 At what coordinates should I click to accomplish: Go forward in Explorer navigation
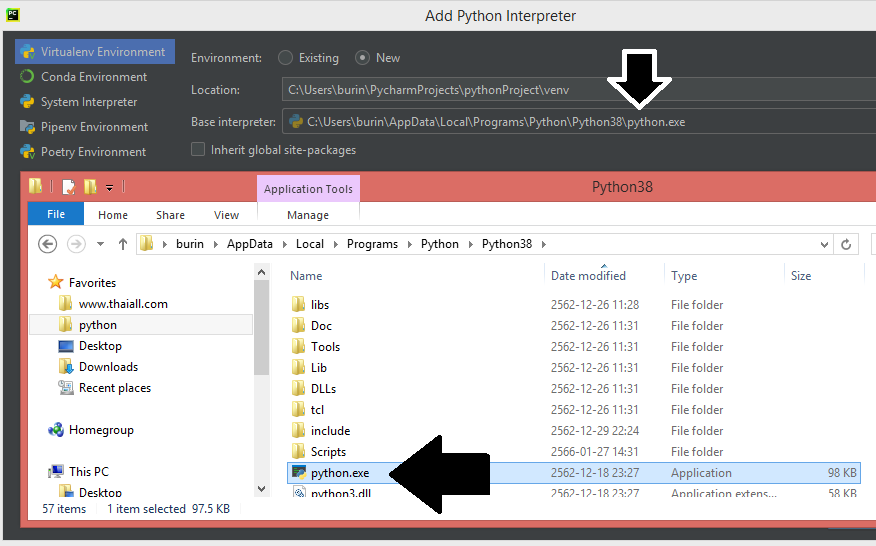coord(76,244)
